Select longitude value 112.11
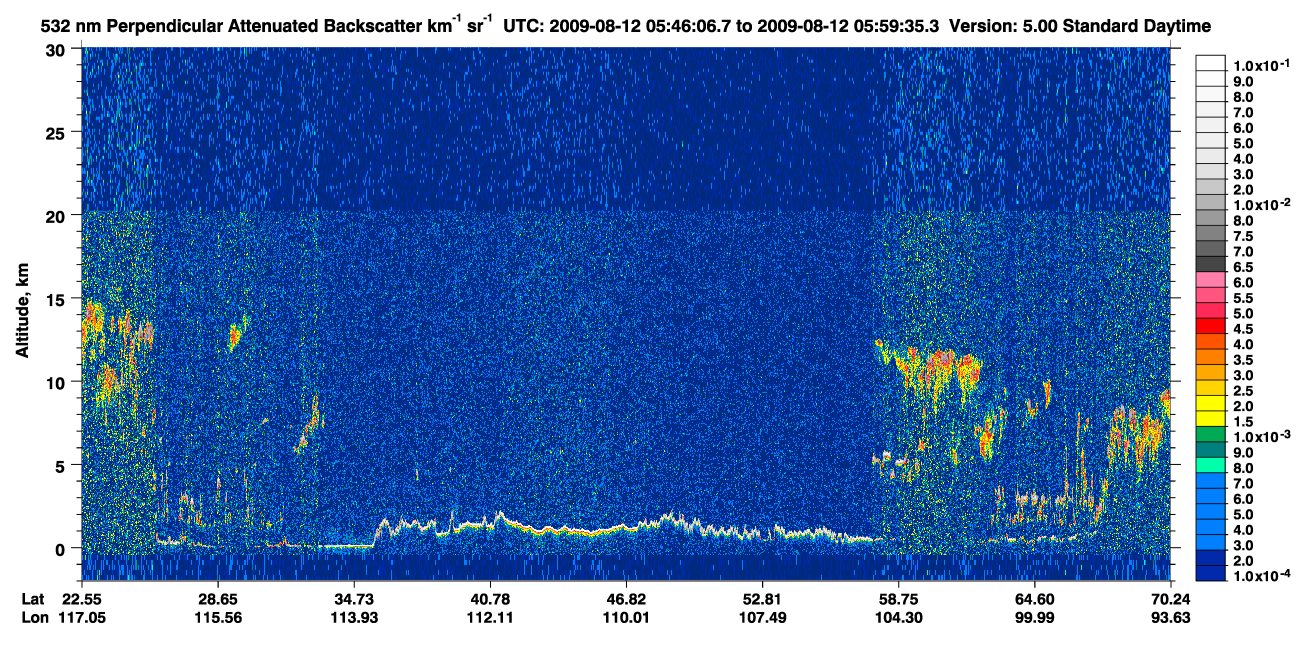Screen dimensions: 1300x667 point(490,617)
